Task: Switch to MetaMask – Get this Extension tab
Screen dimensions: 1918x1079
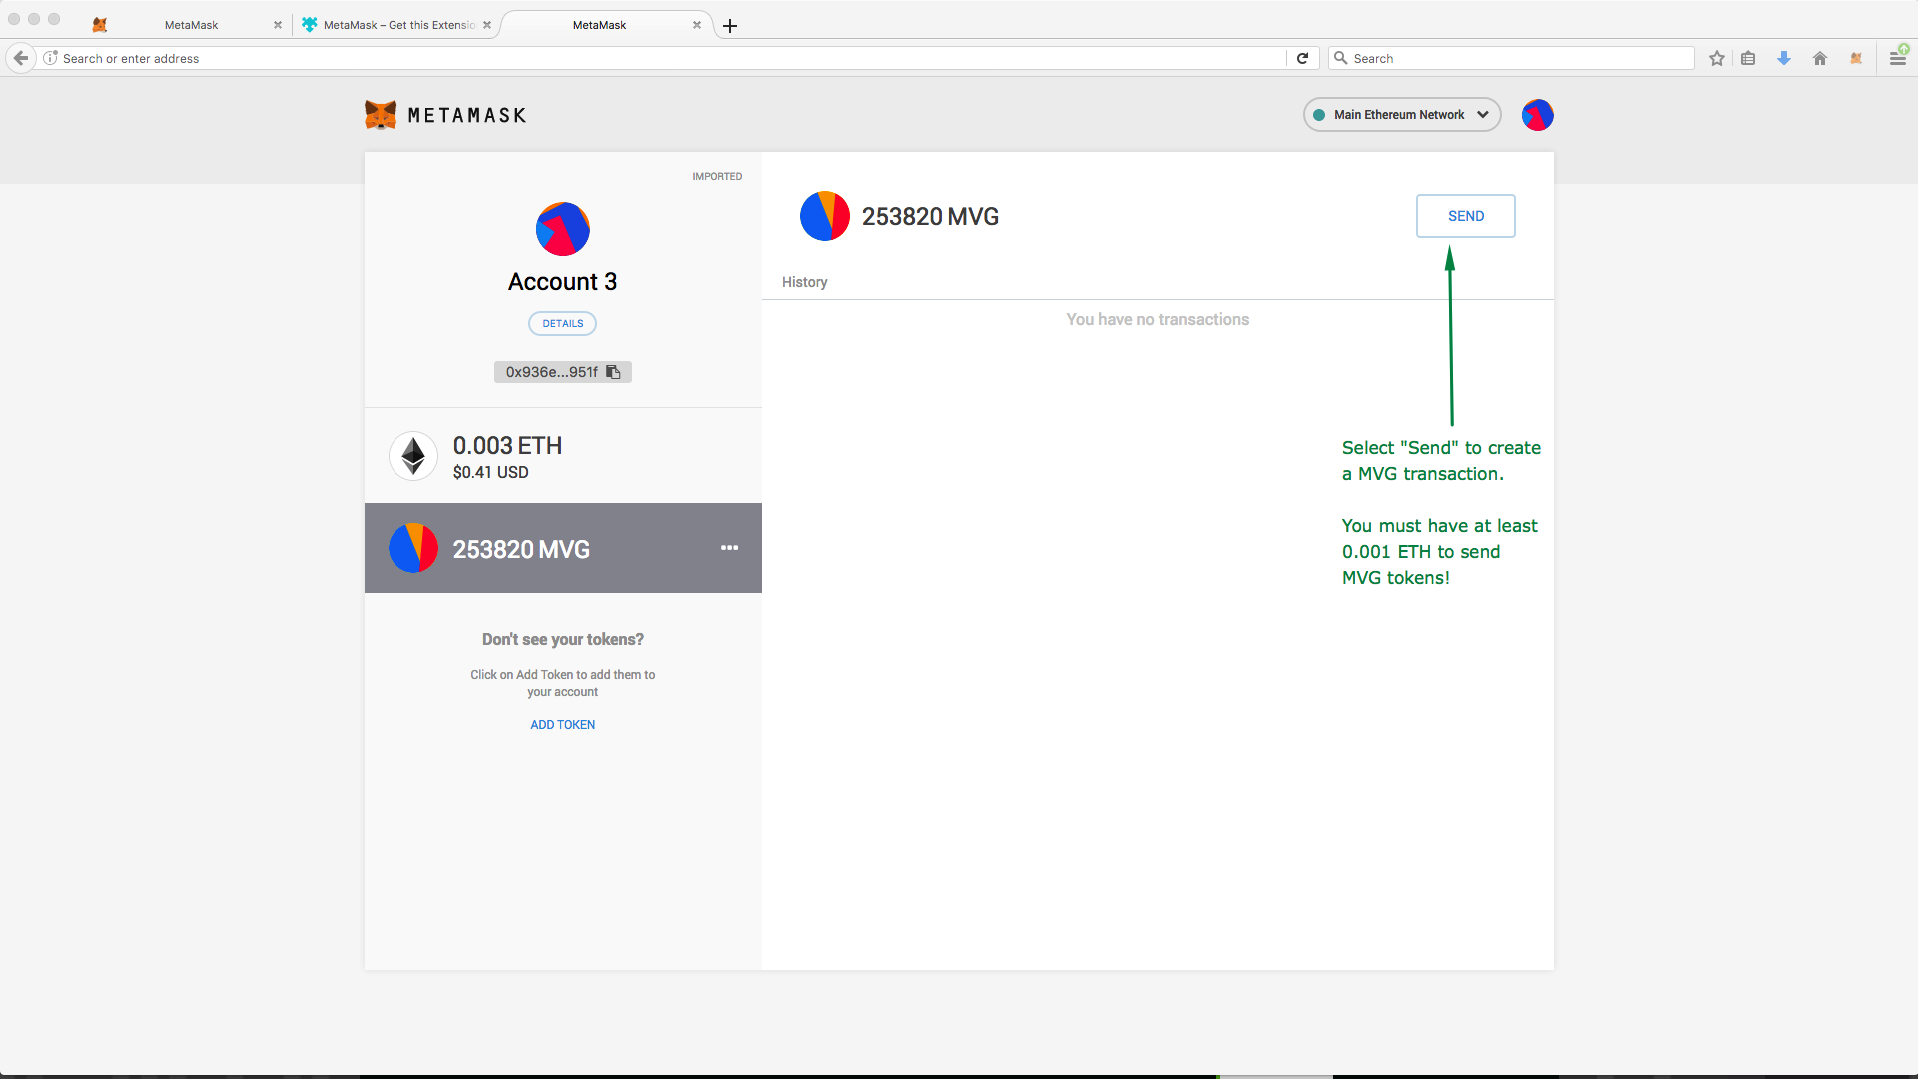Action: pyautogui.click(x=398, y=25)
